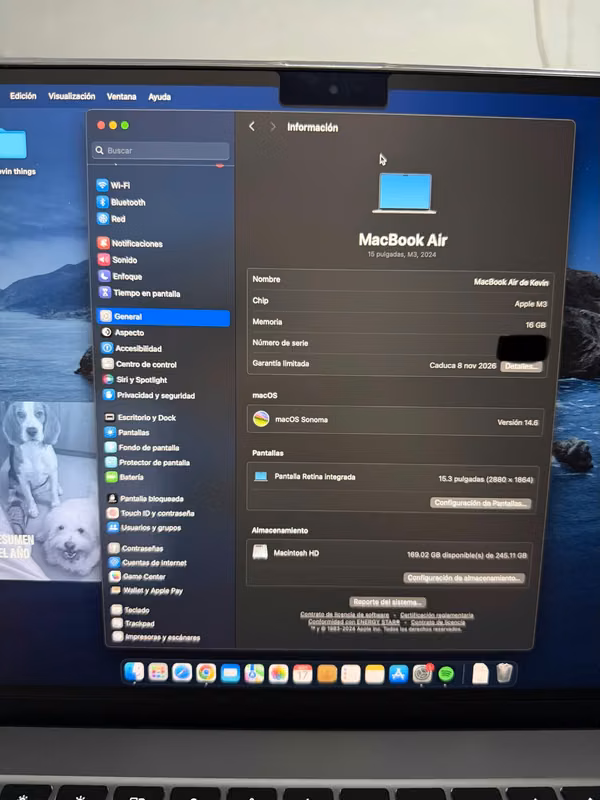Viewport: 600px width, 800px height.
Task: Go back with the left chevron
Action: tap(252, 127)
